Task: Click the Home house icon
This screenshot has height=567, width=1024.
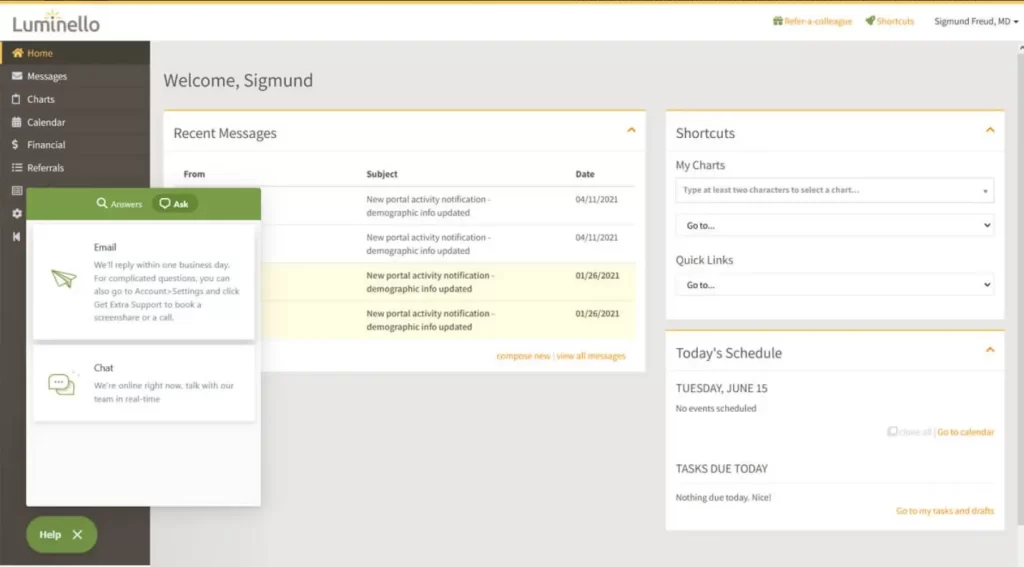Action: pyautogui.click(x=17, y=53)
